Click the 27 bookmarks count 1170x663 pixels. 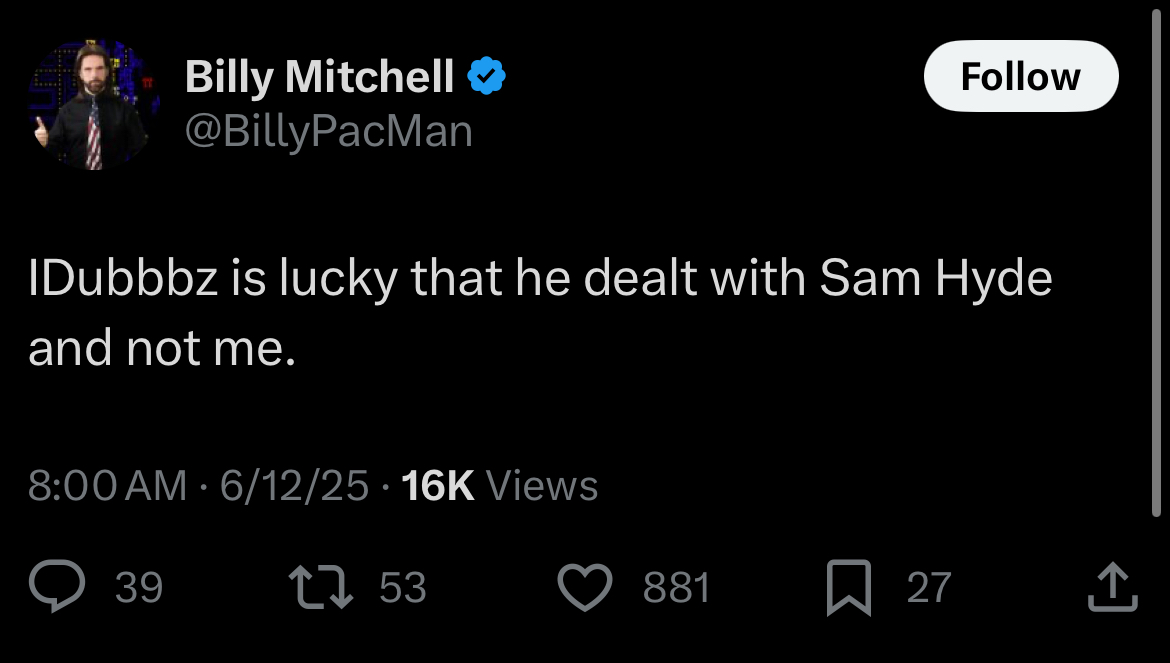[929, 588]
